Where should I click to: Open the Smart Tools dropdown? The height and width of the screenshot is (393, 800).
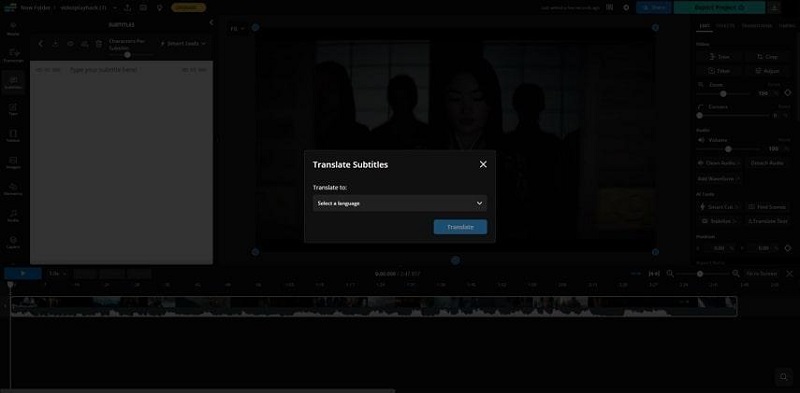183,44
